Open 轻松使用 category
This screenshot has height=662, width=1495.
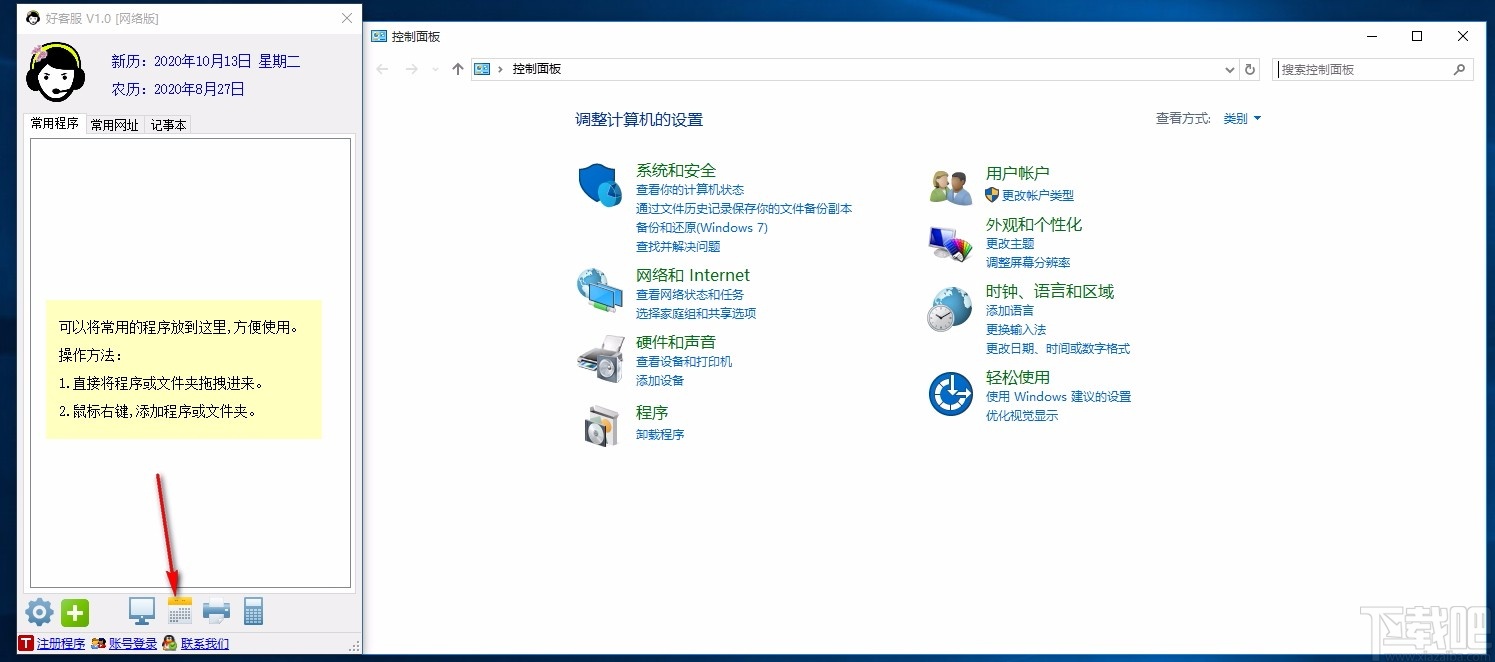pyautogui.click(x=1018, y=377)
